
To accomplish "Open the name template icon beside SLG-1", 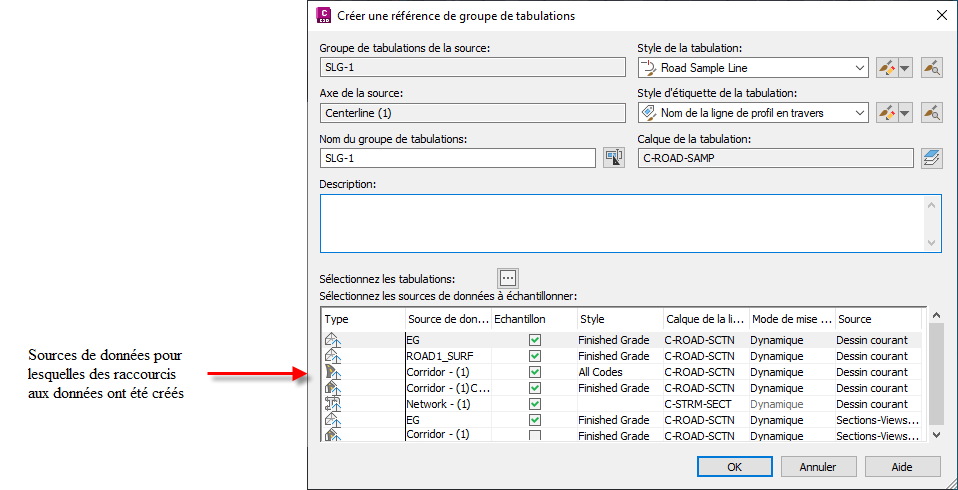I will point(614,158).
